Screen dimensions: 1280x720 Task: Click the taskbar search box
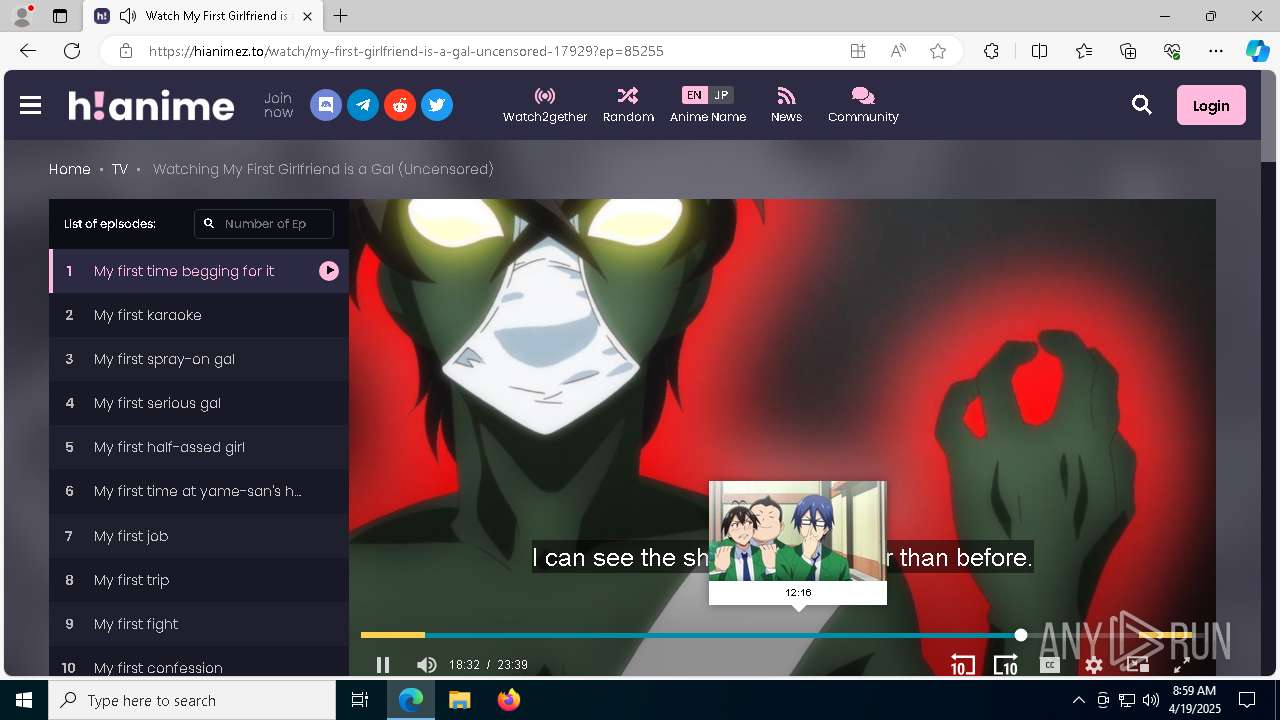pyautogui.click(x=192, y=700)
